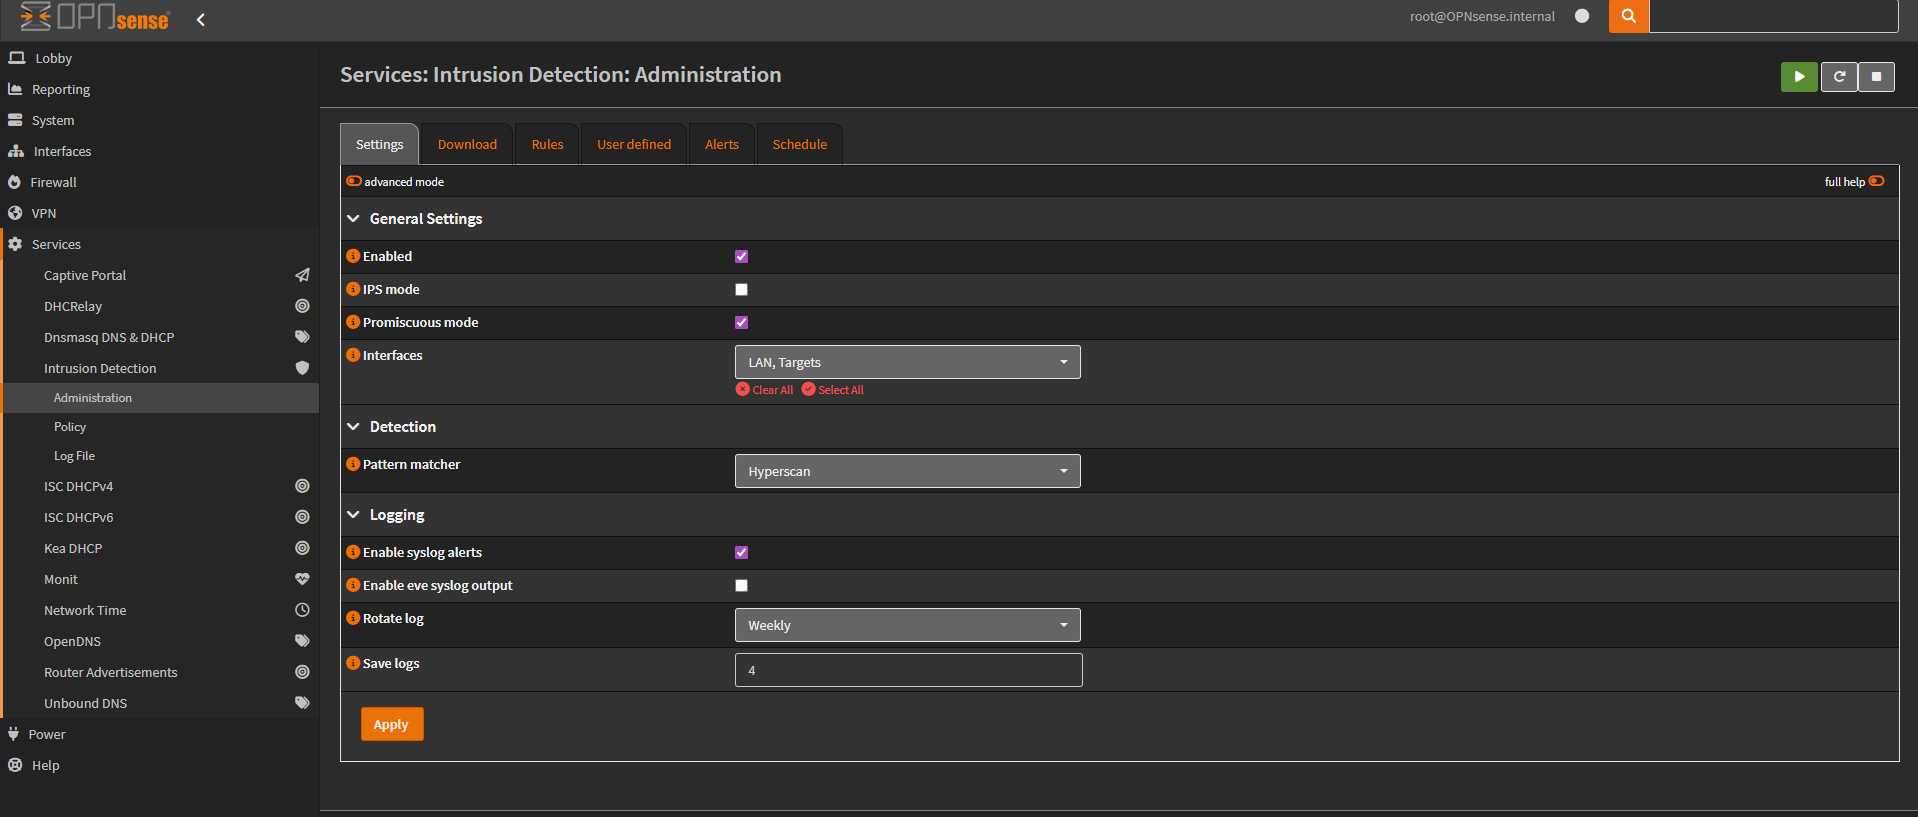Click the Network Time clock icon
The image size is (1918, 817).
click(302, 610)
